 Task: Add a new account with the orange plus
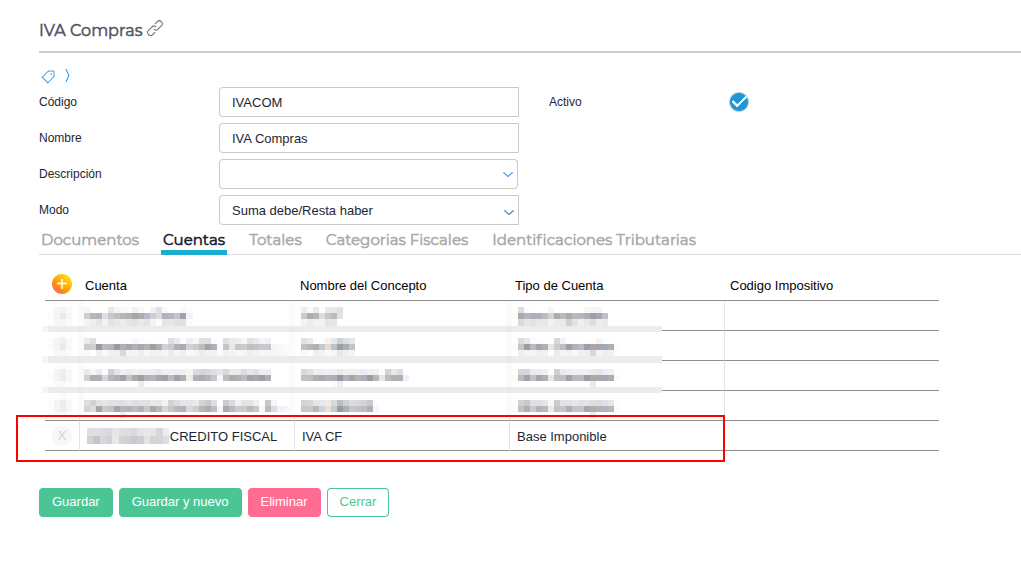tap(62, 284)
